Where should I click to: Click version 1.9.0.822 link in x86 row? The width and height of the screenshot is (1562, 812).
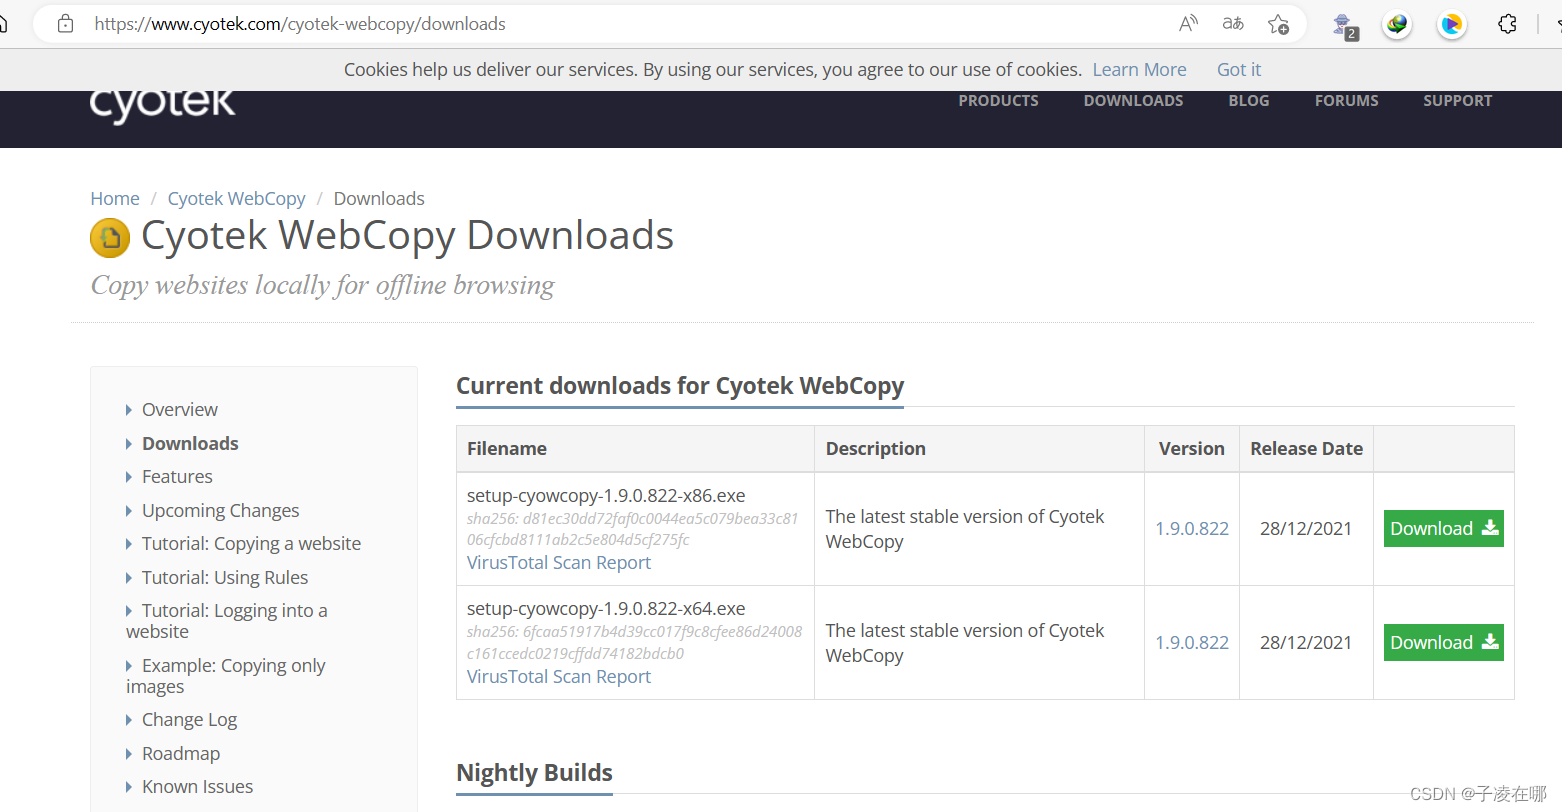click(1192, 529)
